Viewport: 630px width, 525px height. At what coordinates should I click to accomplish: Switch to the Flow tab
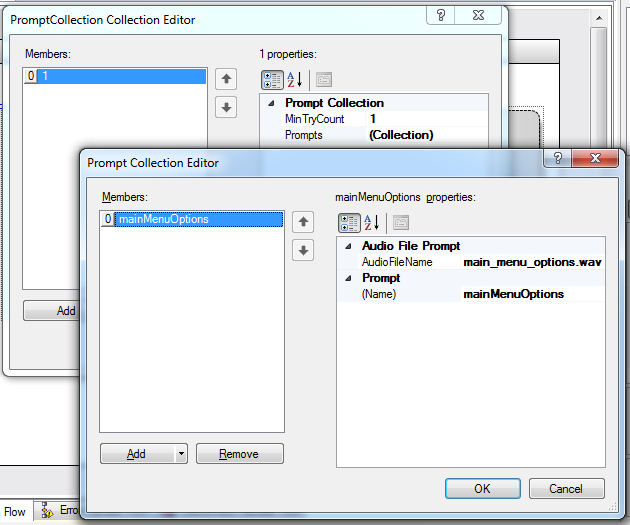click(x=15, y=512)
